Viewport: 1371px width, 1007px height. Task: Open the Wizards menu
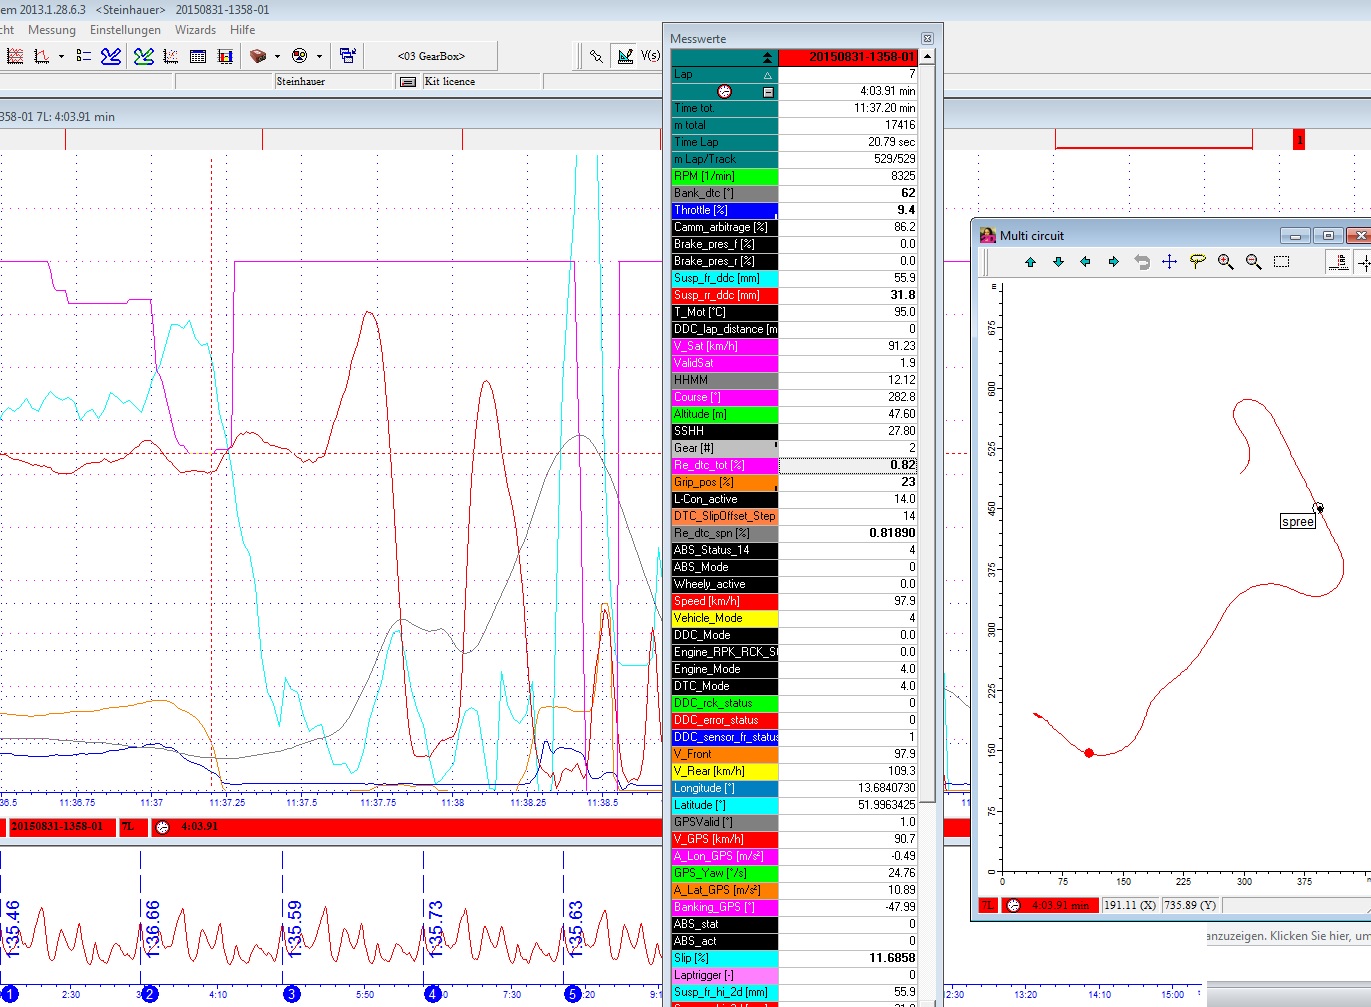tap(195, 30)
